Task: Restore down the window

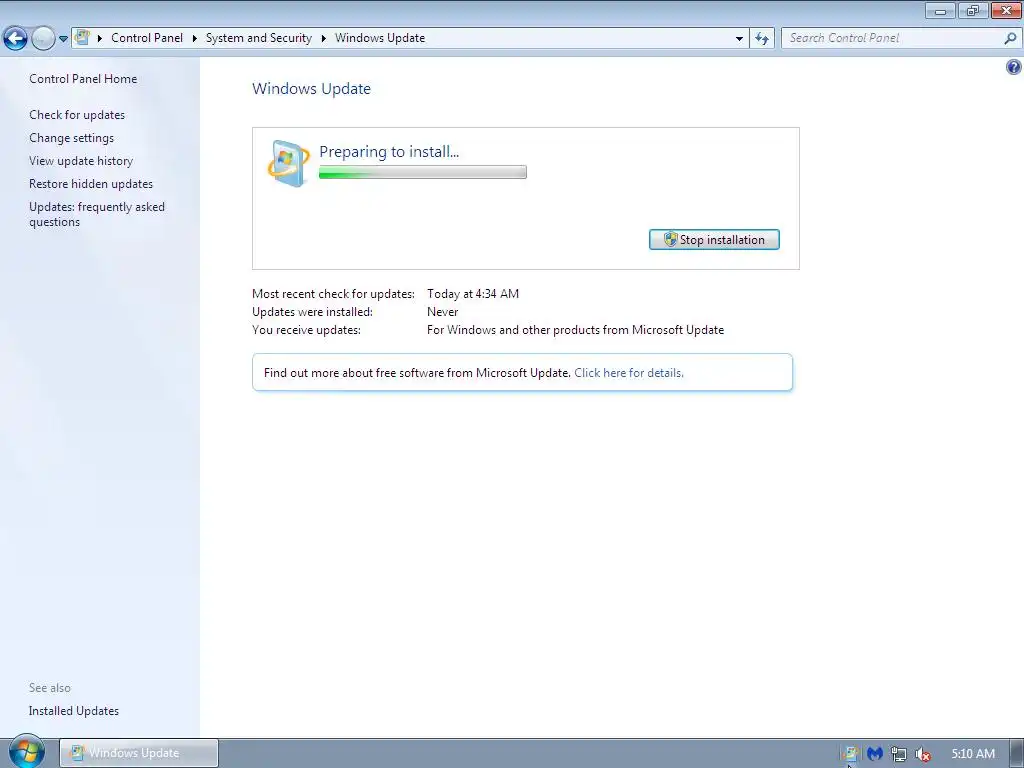Action: click(x=973, y=10)
